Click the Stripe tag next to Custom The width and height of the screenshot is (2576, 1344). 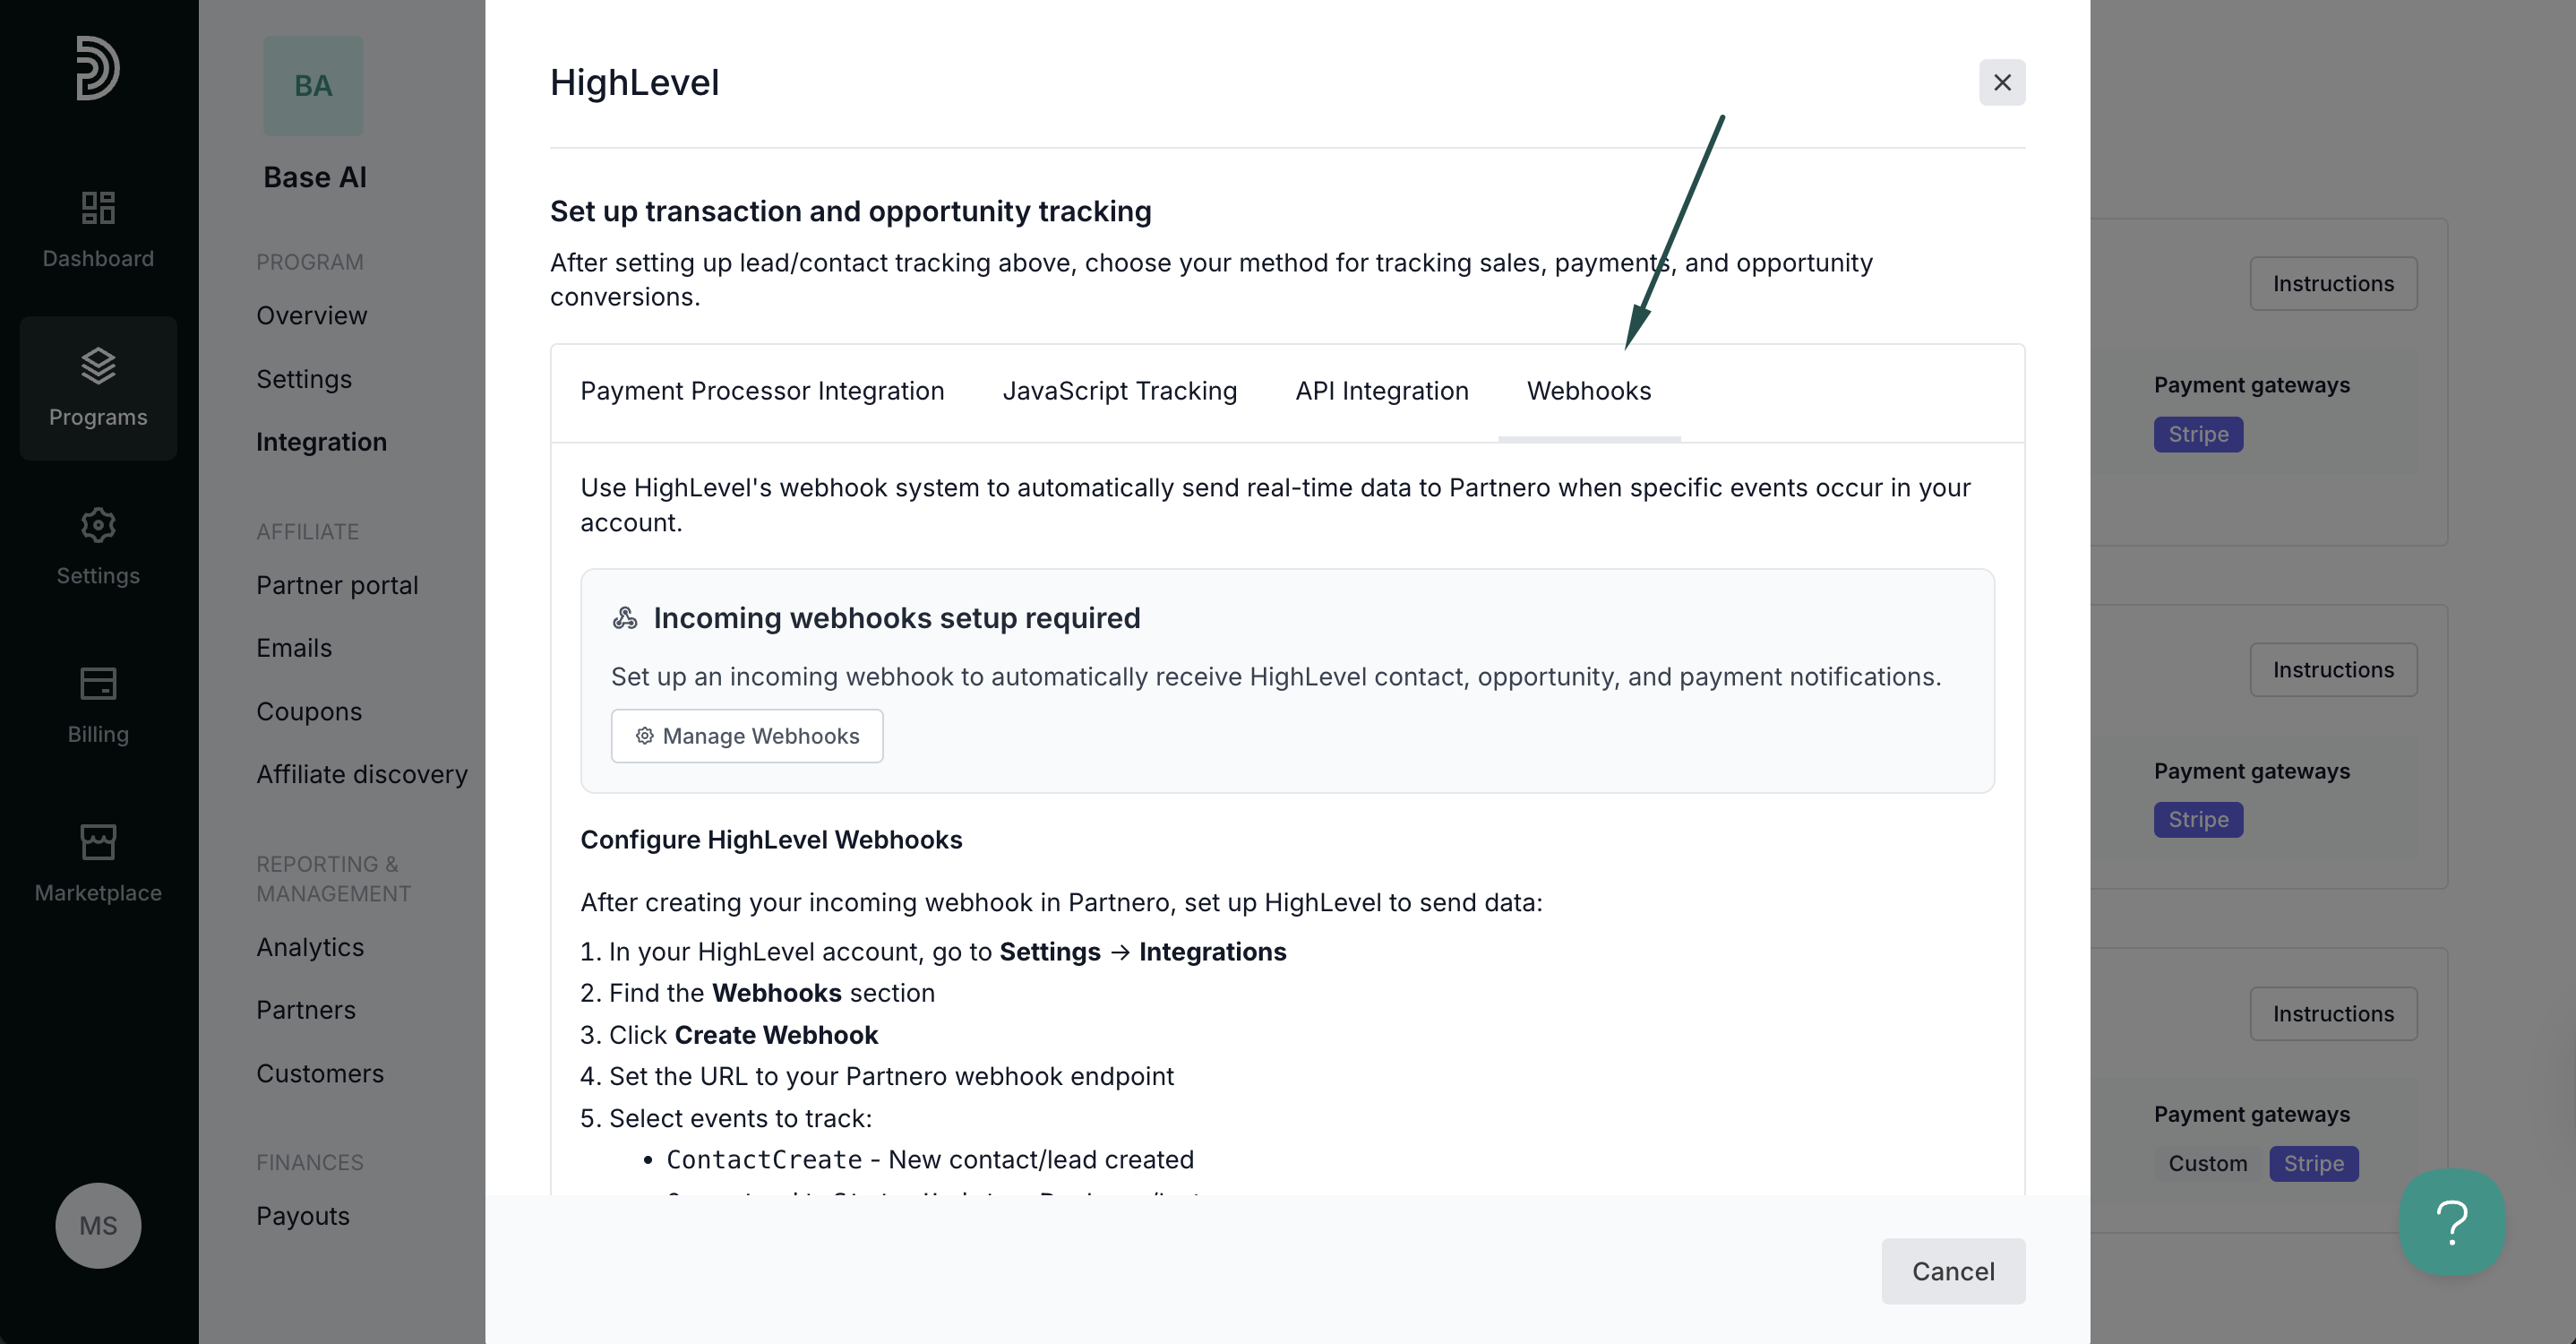(x=2313, y=1164)
